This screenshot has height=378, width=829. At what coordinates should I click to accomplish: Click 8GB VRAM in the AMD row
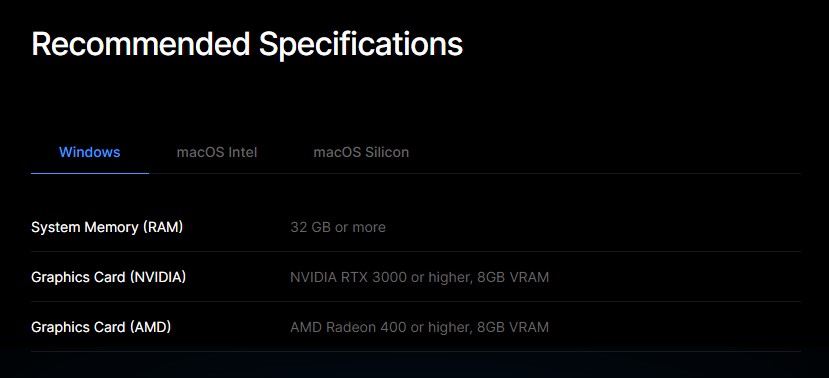[x=513, y=327]
